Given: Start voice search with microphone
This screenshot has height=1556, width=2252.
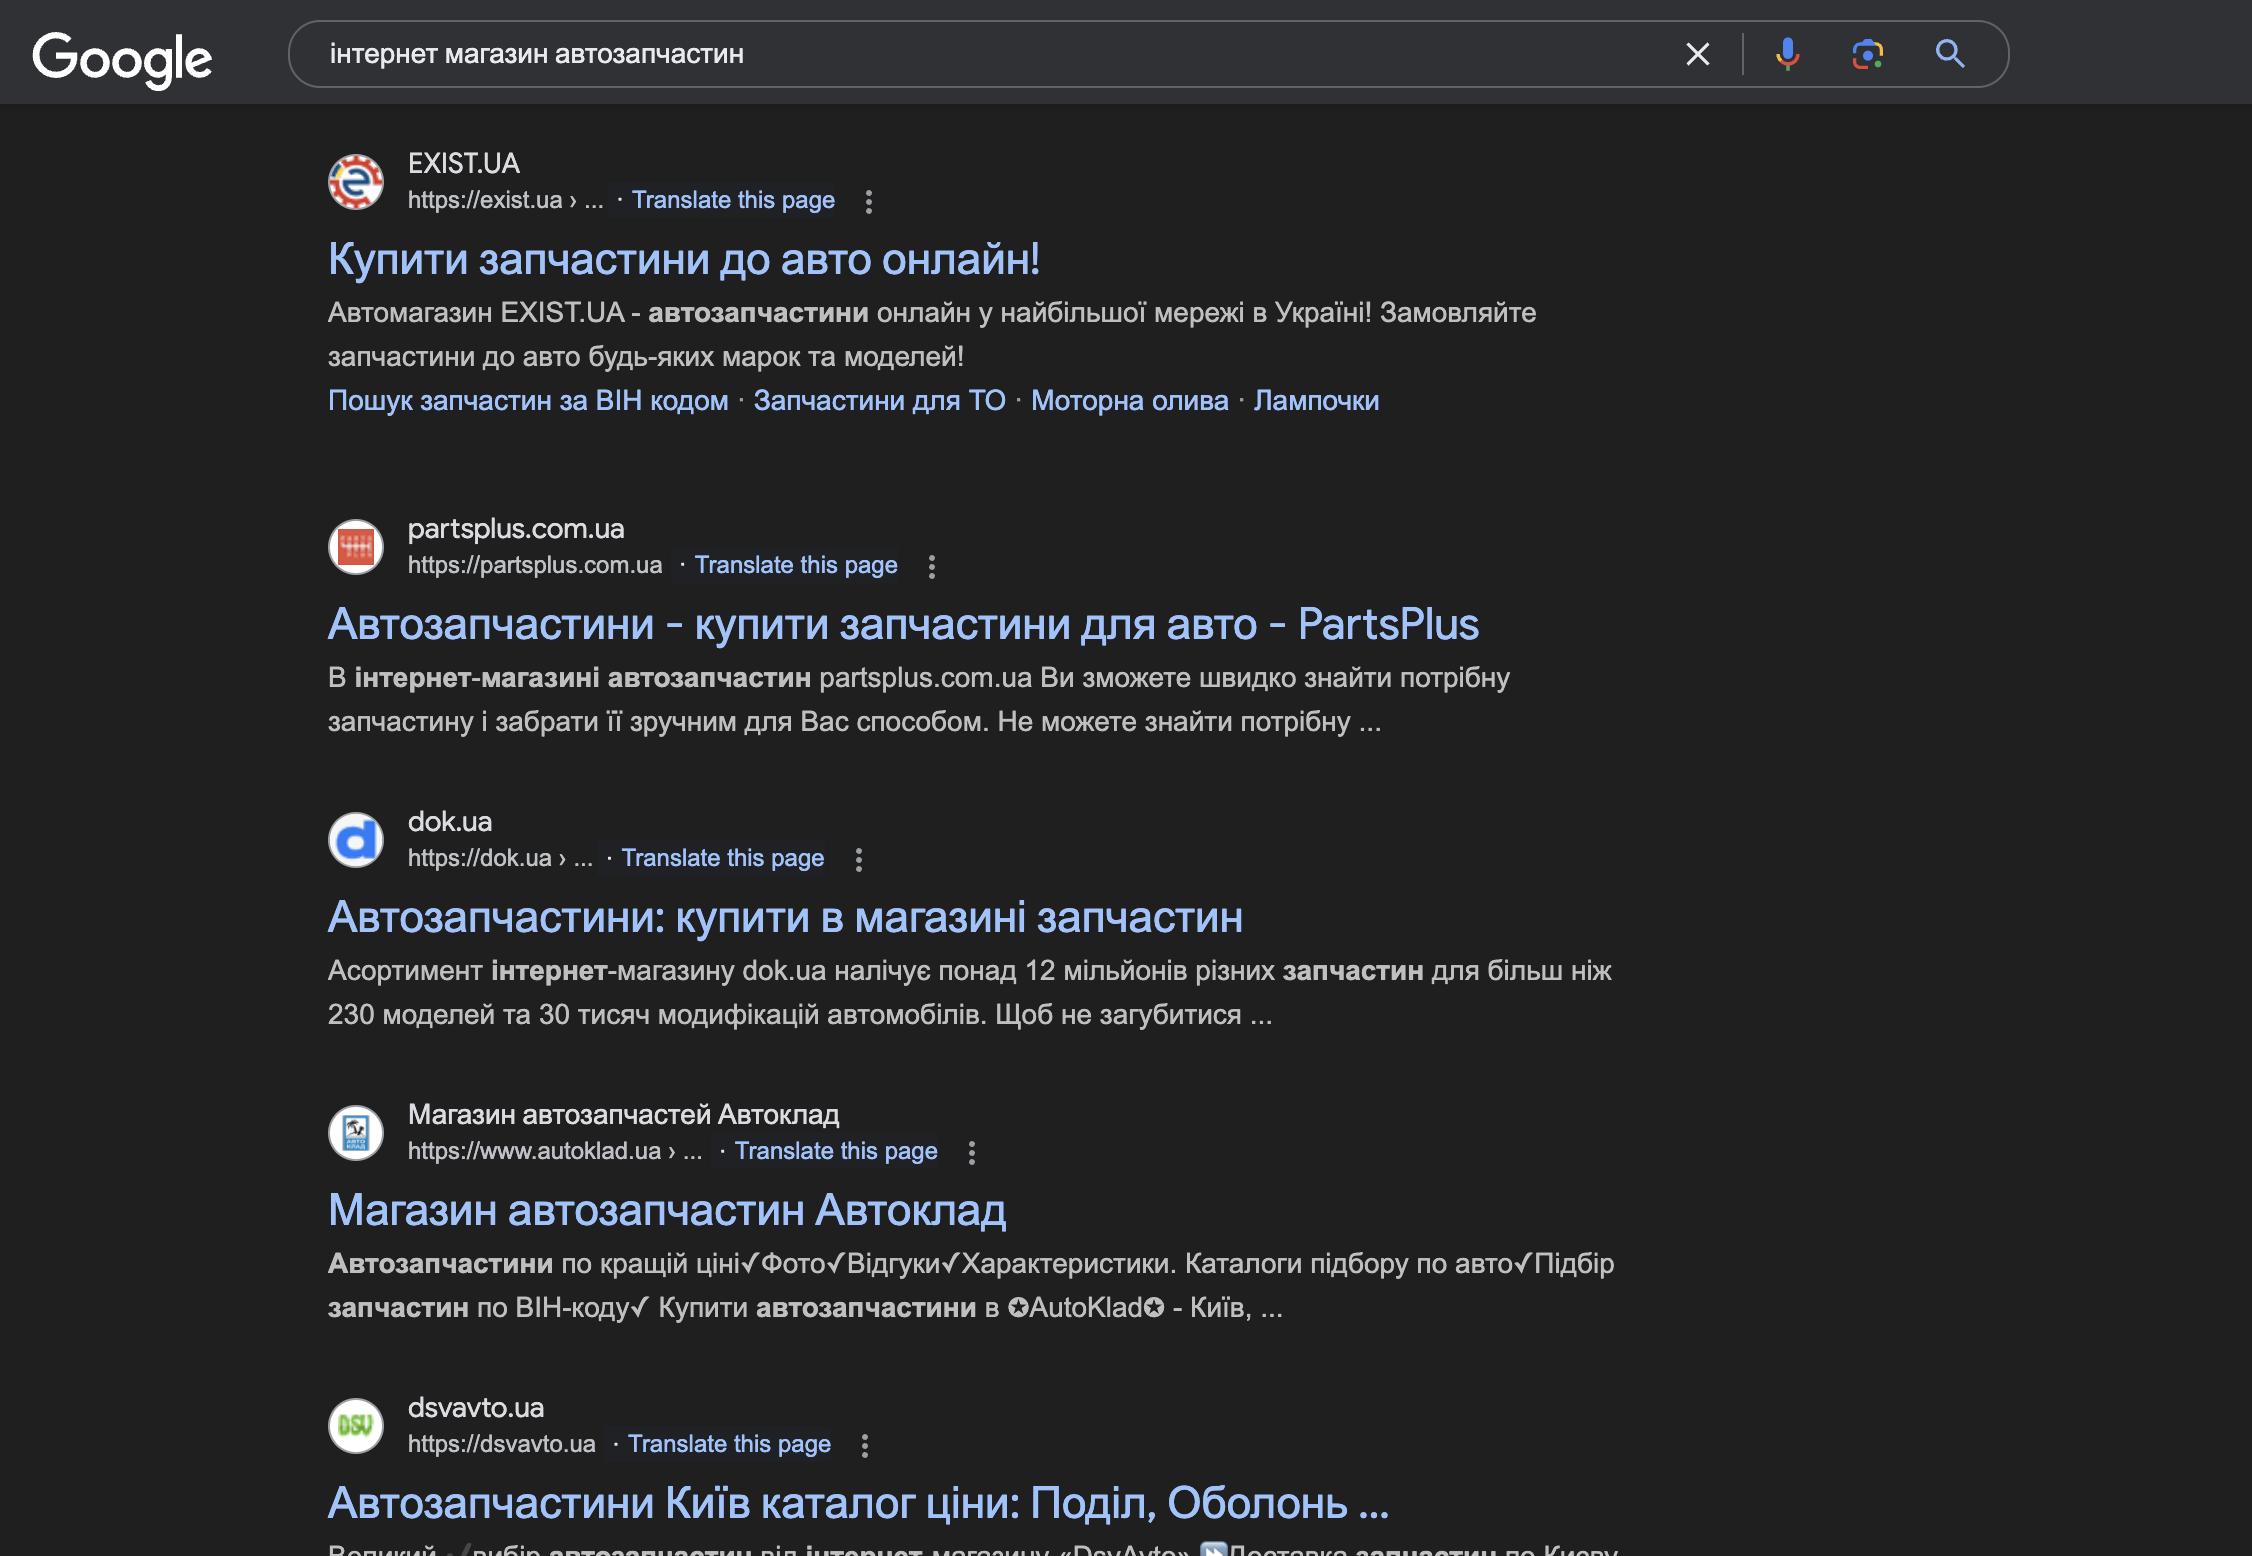Looking at the screenshot, I should coord(1787,54).
